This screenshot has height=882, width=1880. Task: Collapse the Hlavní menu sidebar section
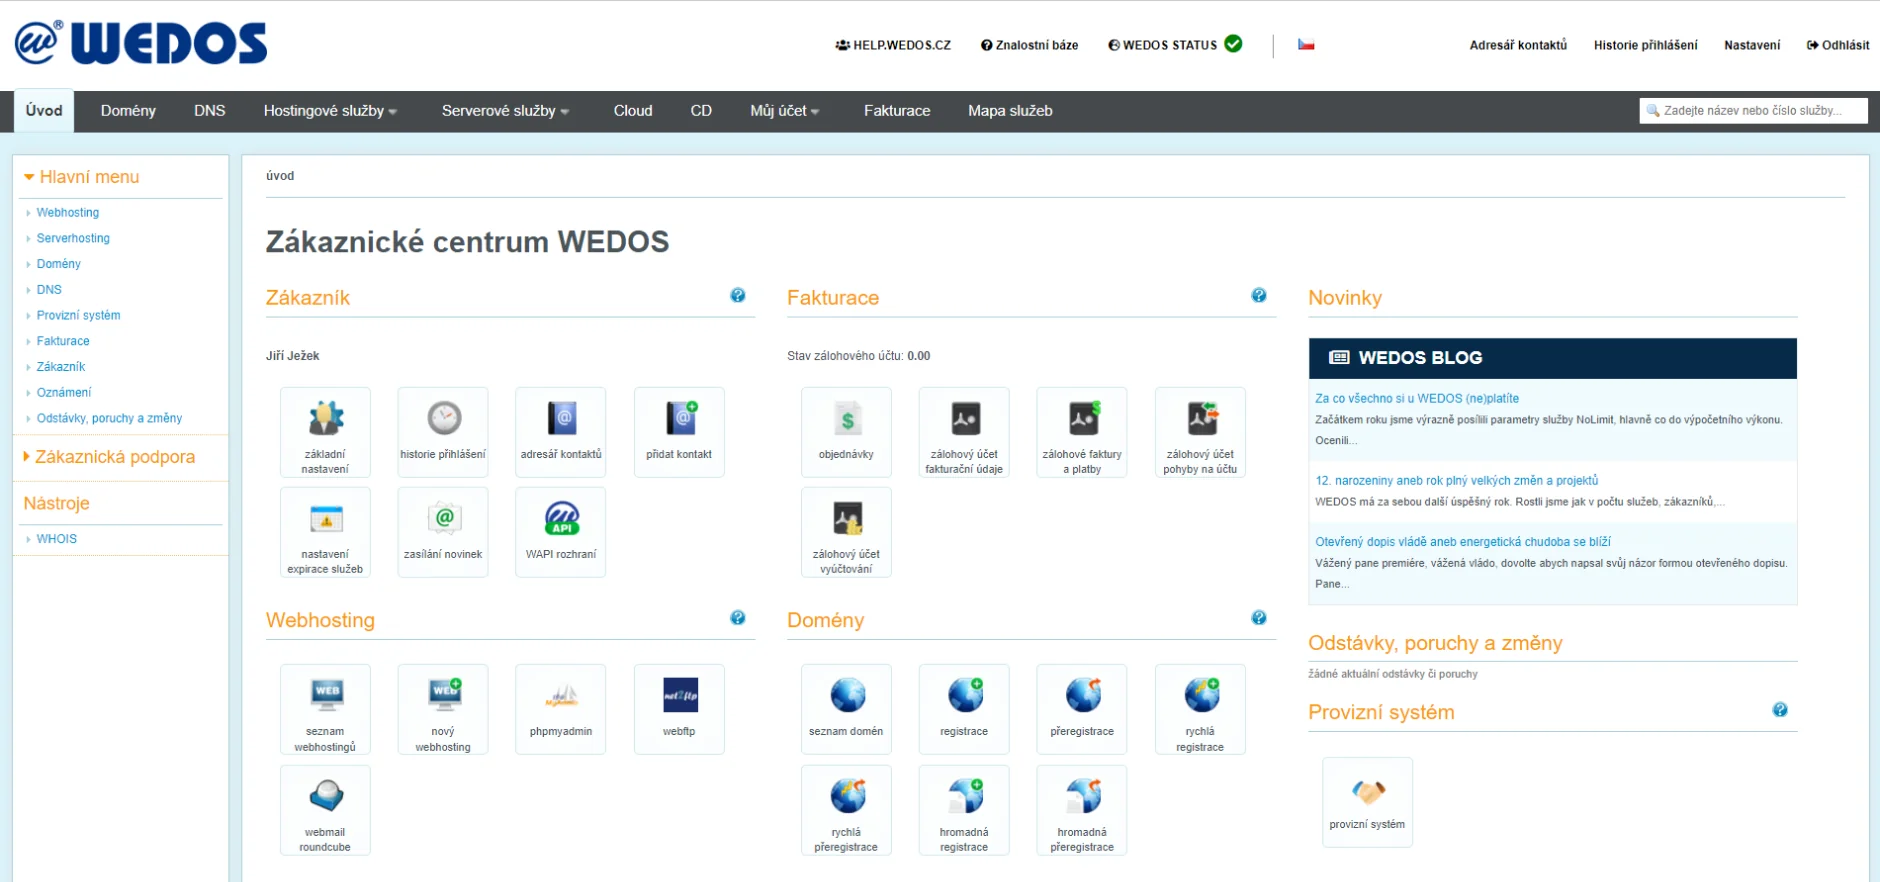(x=88, y=177)
